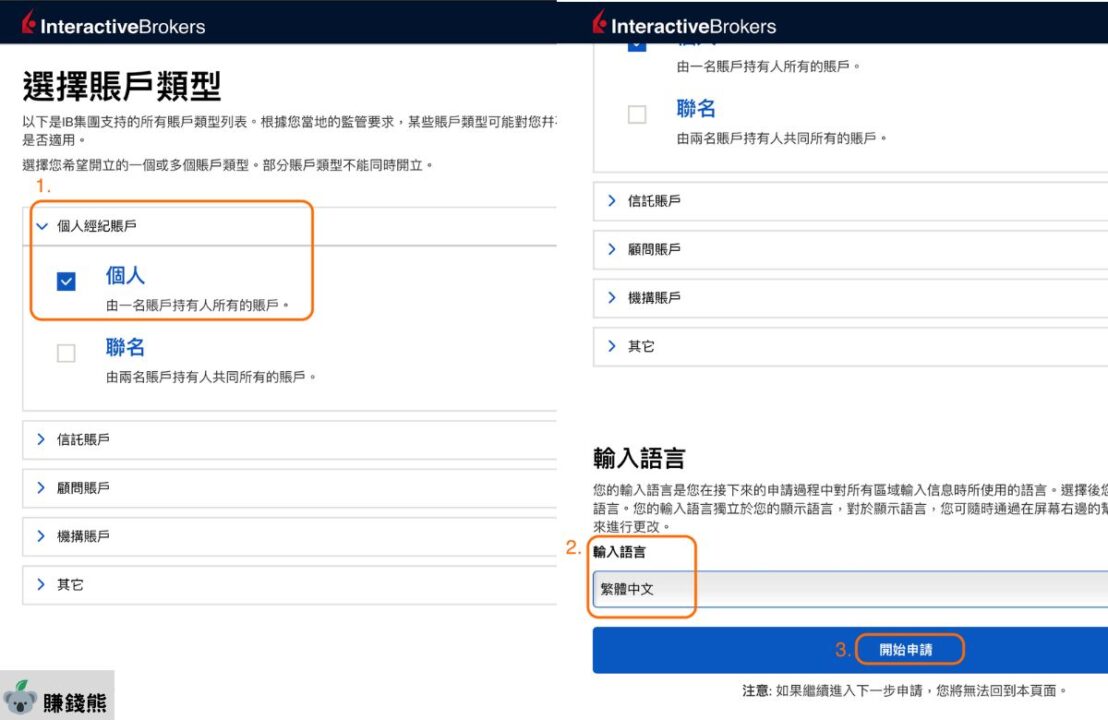Image resolution: width=1108 pixels, height=720 pixels.
Task: Click the 選擇賬戶類型 page title
Action: pos(122,86)
